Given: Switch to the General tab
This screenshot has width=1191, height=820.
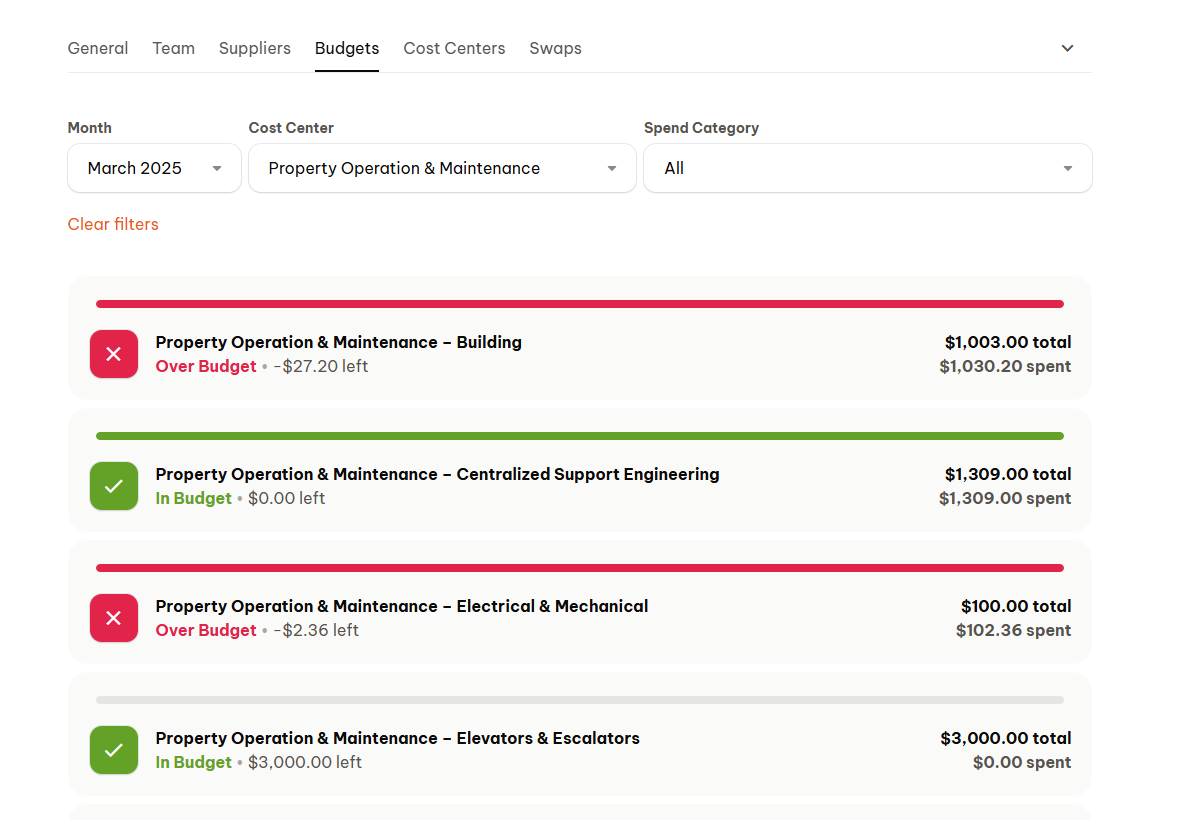Looking at the screenshot, I should [98, 48].
